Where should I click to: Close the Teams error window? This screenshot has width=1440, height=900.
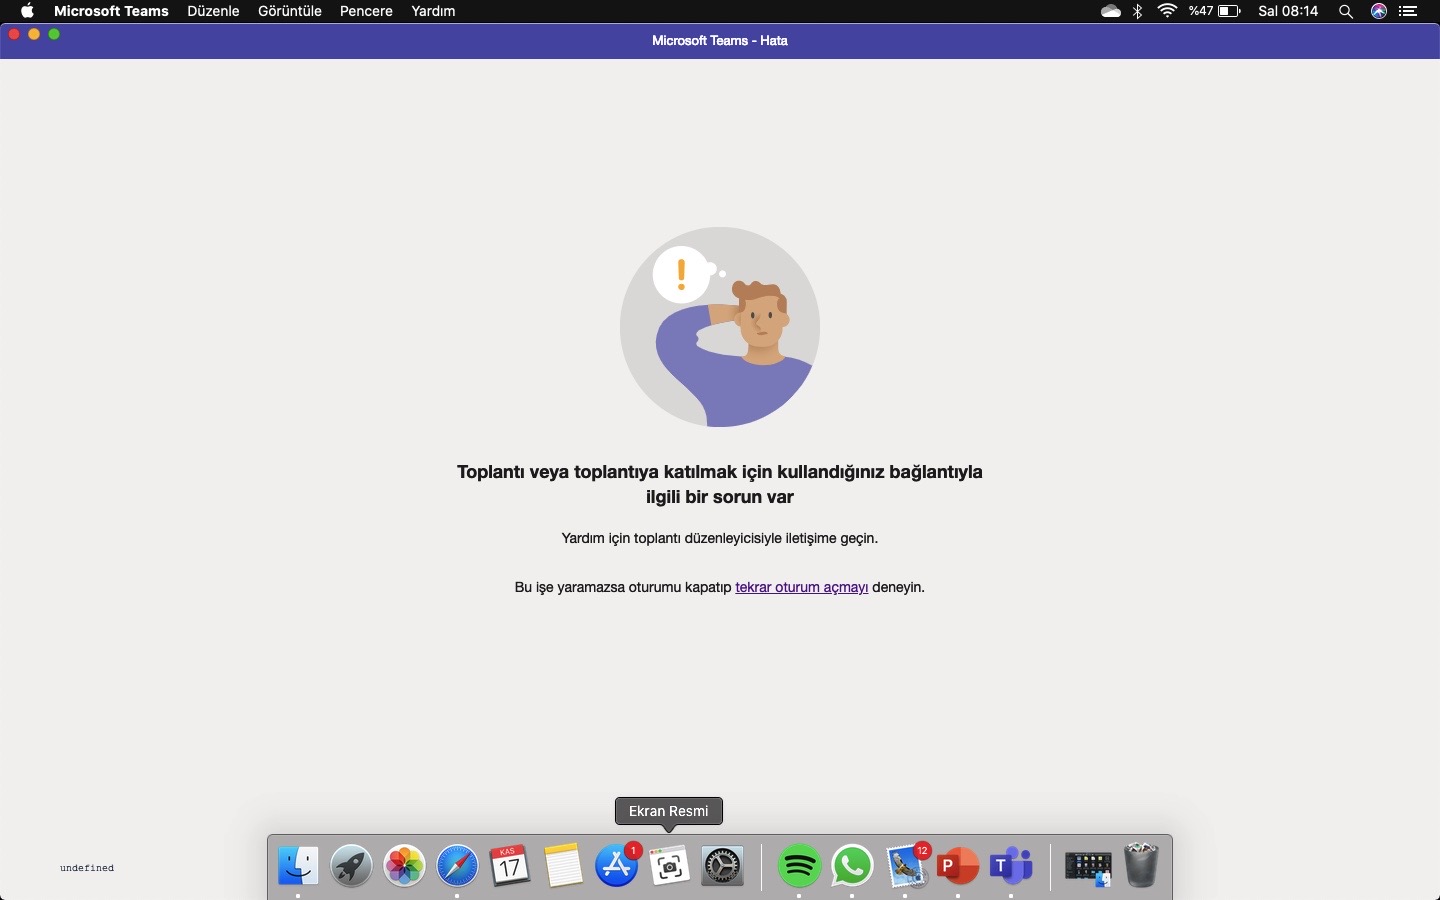point(14,34)
